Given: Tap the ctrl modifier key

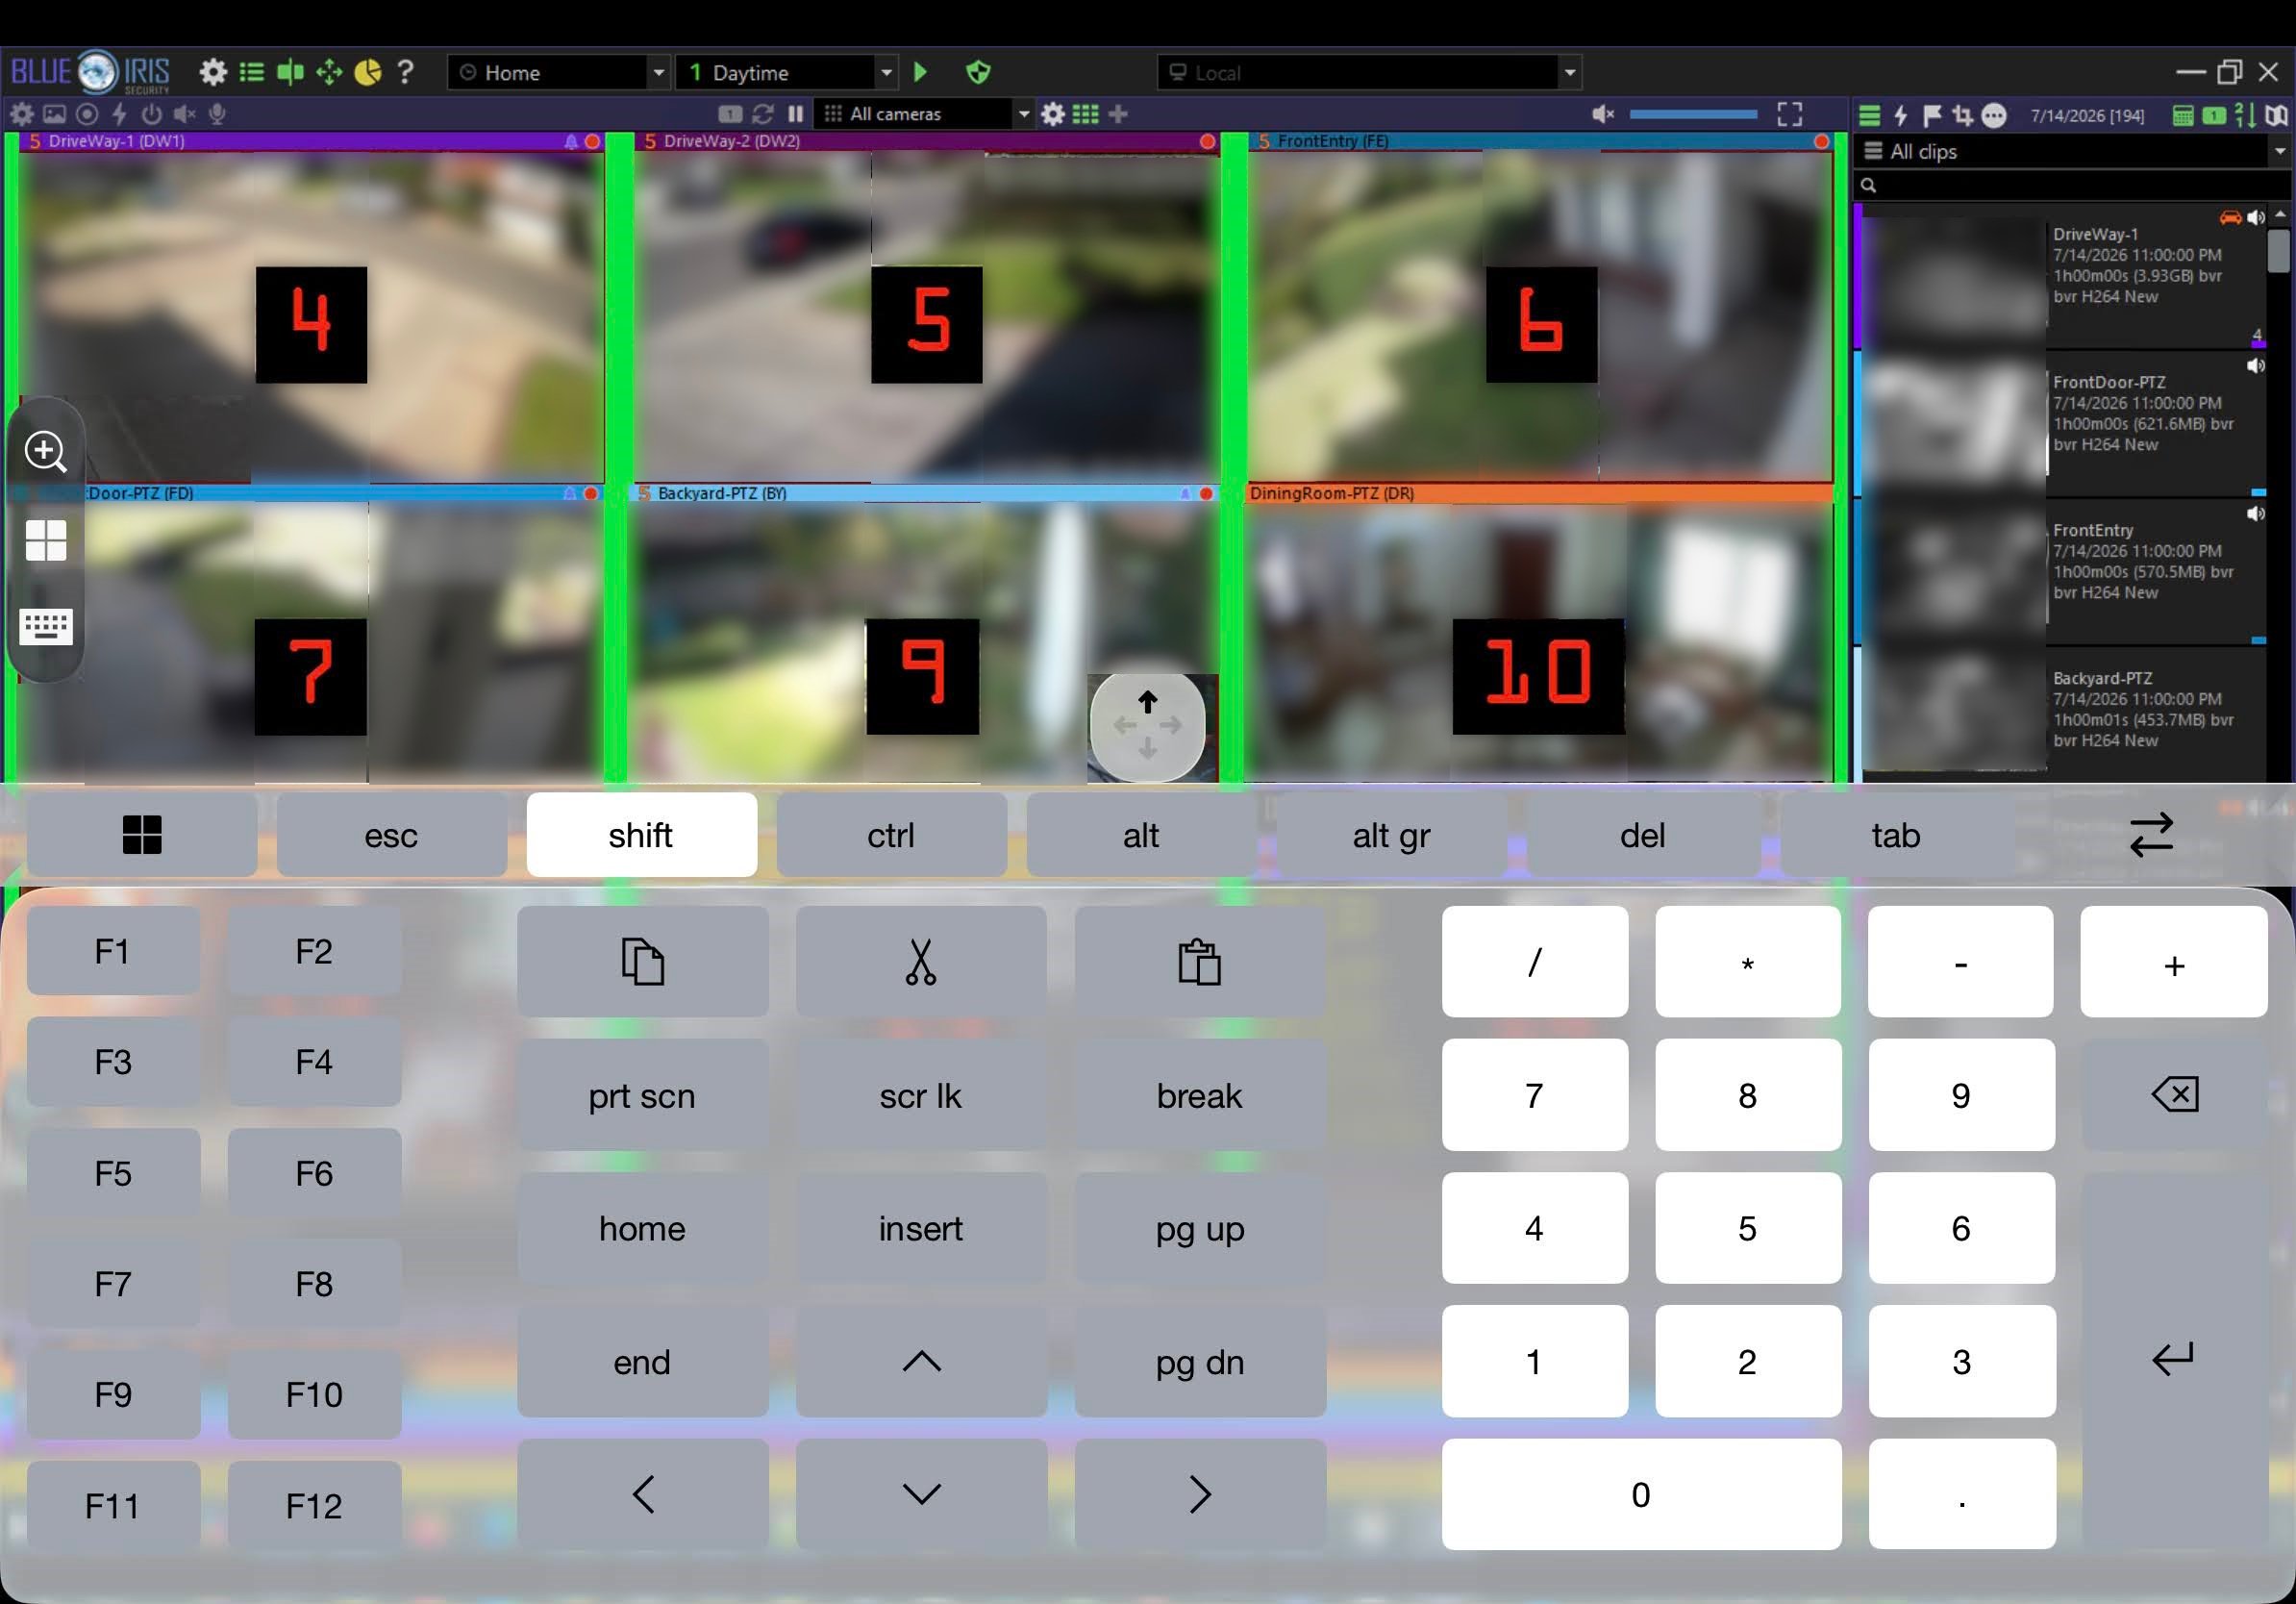Looking at the screenshot, I should point(891,835).
